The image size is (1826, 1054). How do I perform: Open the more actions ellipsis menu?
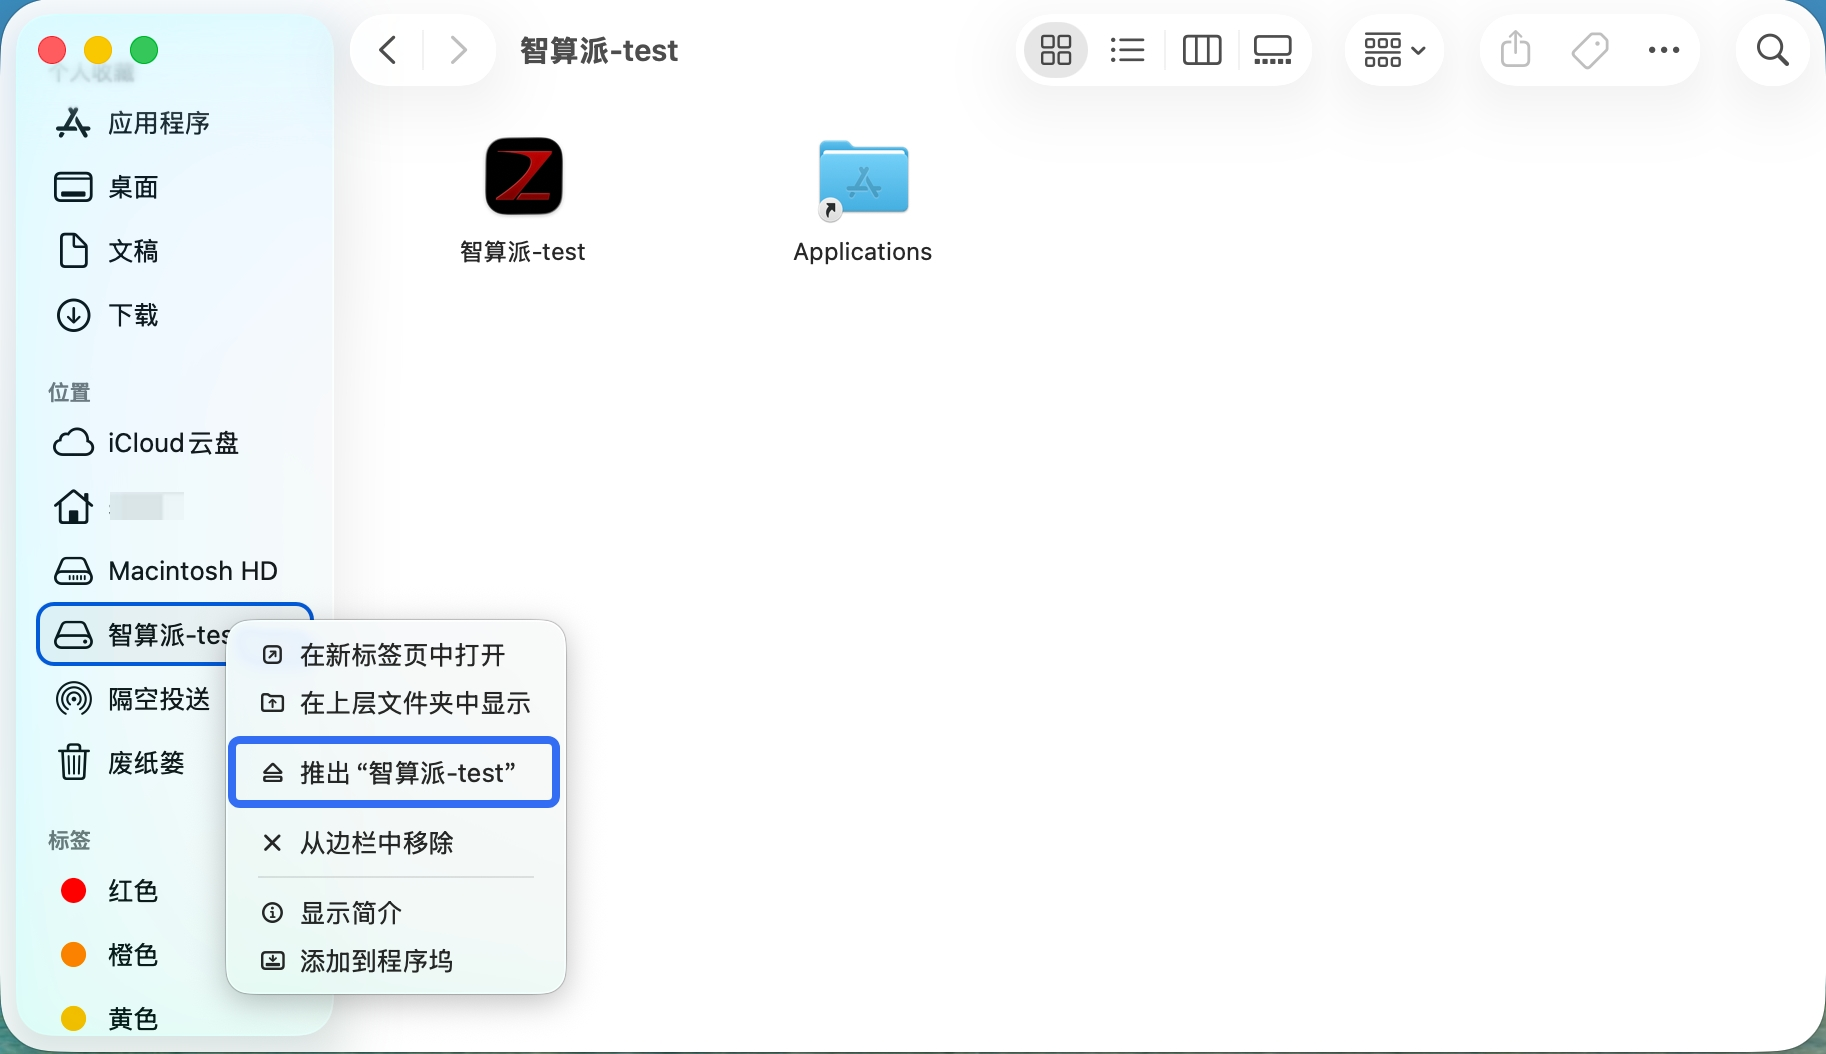click(1664, 50)
